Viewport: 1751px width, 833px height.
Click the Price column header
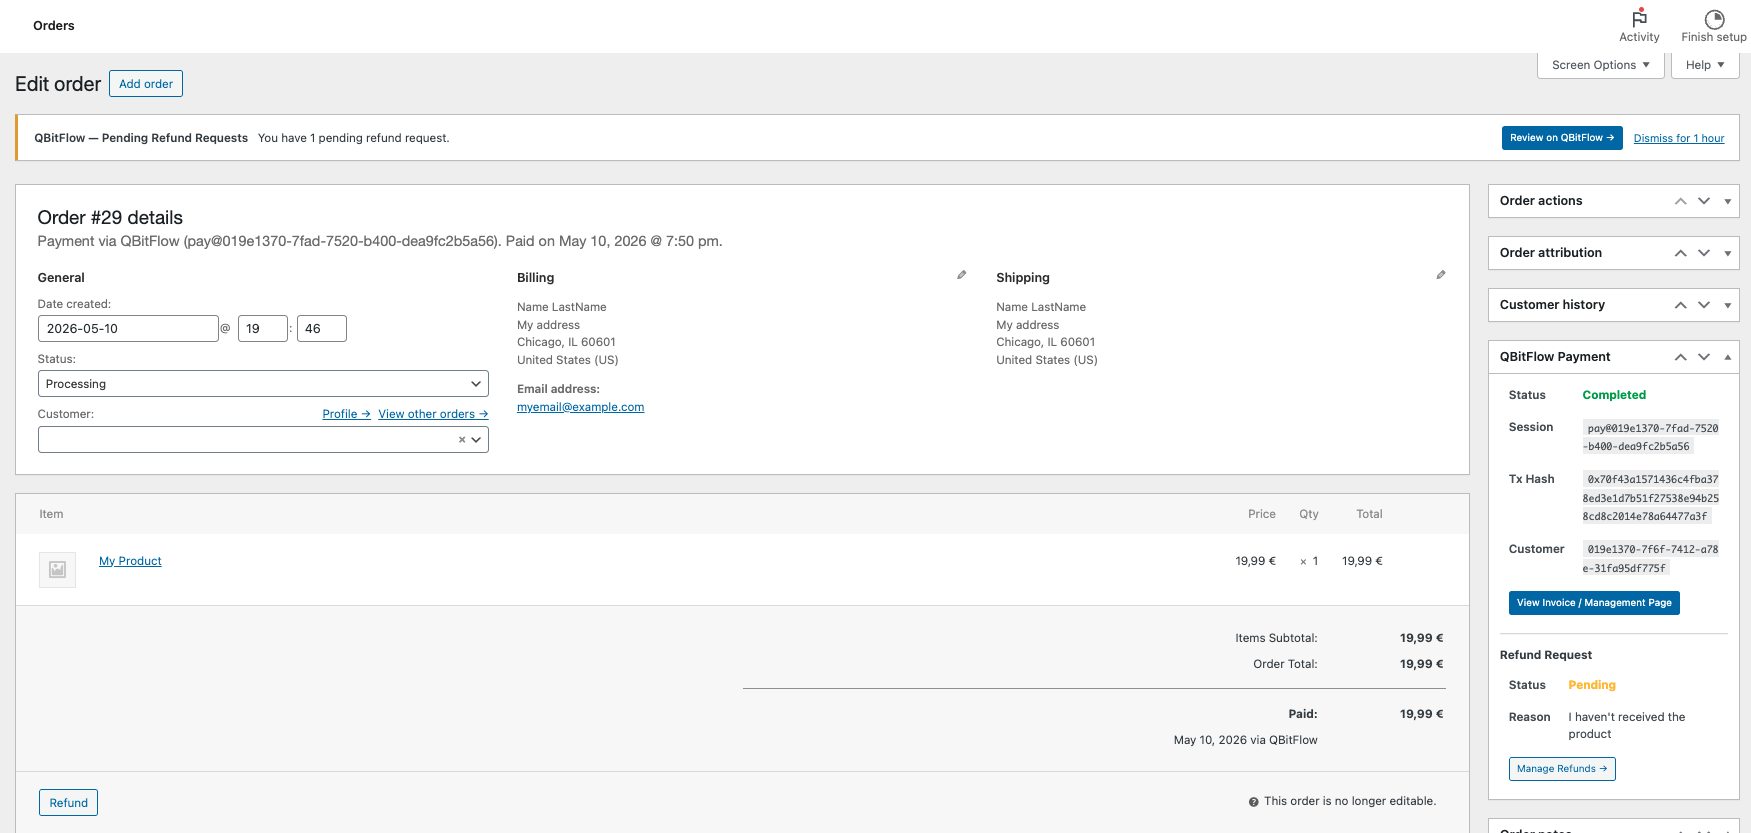click(1262, 514)
